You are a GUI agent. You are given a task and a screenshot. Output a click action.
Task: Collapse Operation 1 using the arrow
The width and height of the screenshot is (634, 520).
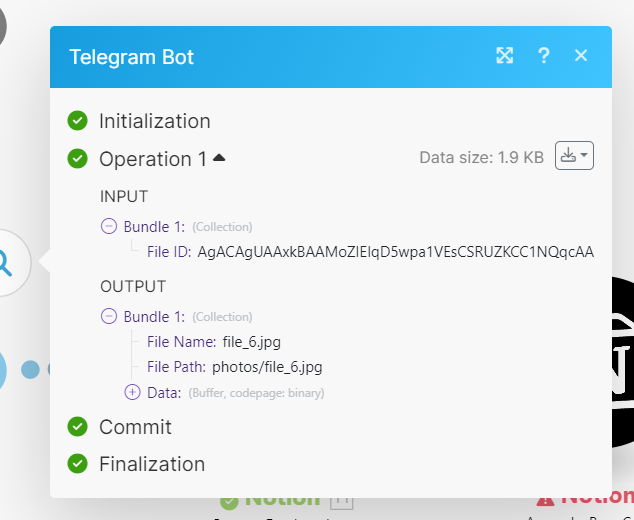(219, 157)
